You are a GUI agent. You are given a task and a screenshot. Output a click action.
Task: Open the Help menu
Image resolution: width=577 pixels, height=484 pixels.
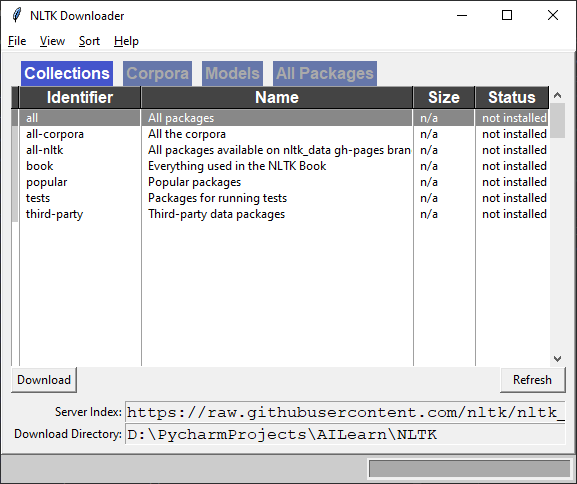[126, 41]
